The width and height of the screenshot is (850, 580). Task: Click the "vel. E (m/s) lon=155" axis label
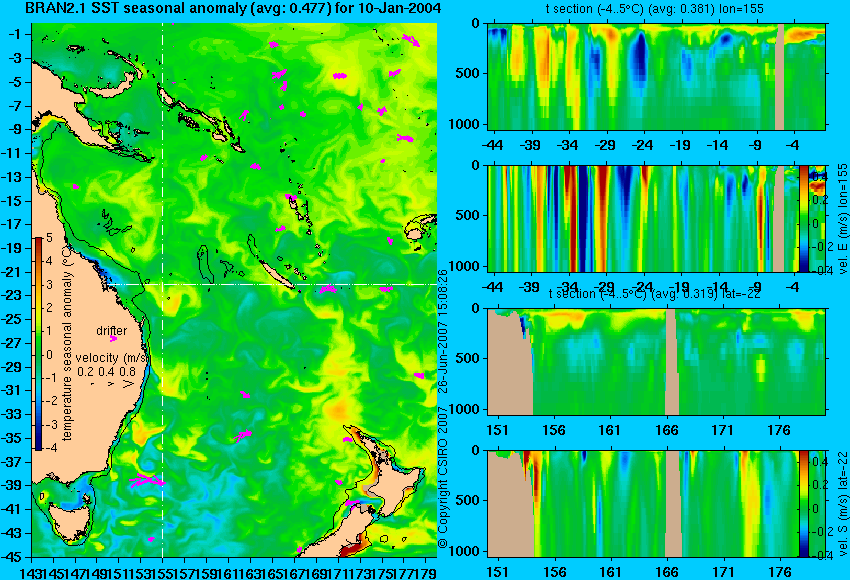pyautogui.click(x=842, y=218)
